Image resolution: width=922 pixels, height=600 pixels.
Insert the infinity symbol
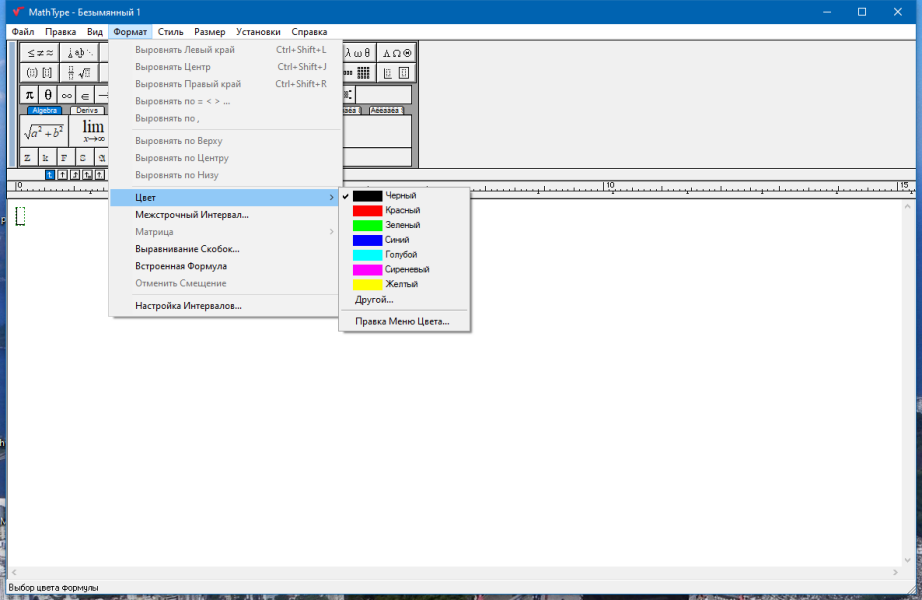click(x=67, y=95)
